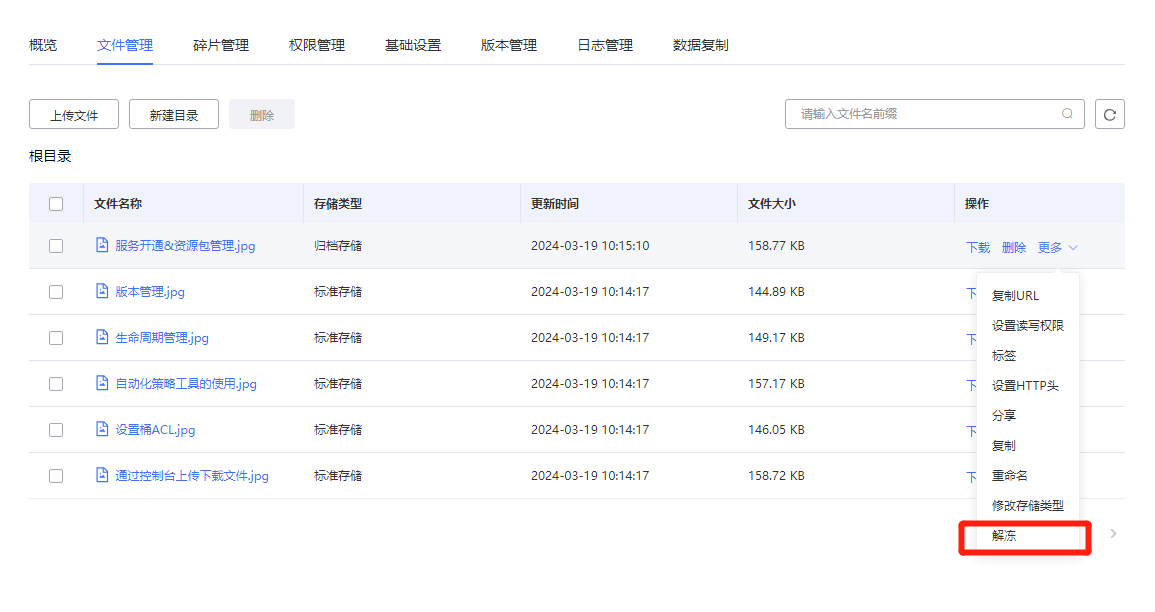This screenshot has height=612, width=1155.
Task: Choose 分享 from the menu
Action: click(x=1003, y=415)
